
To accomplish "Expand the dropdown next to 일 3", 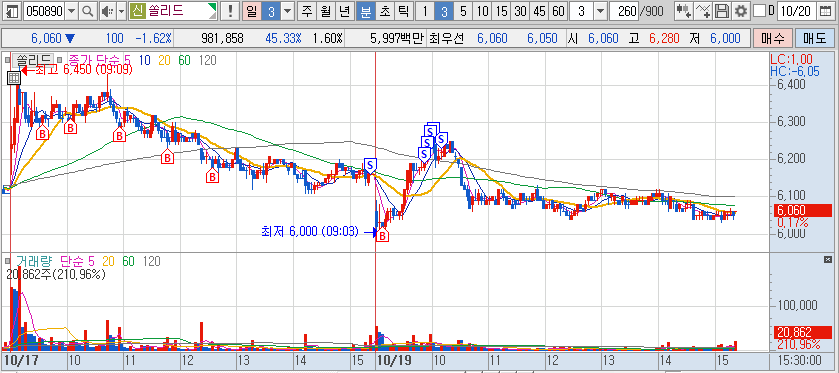I will tap(288, 11).
